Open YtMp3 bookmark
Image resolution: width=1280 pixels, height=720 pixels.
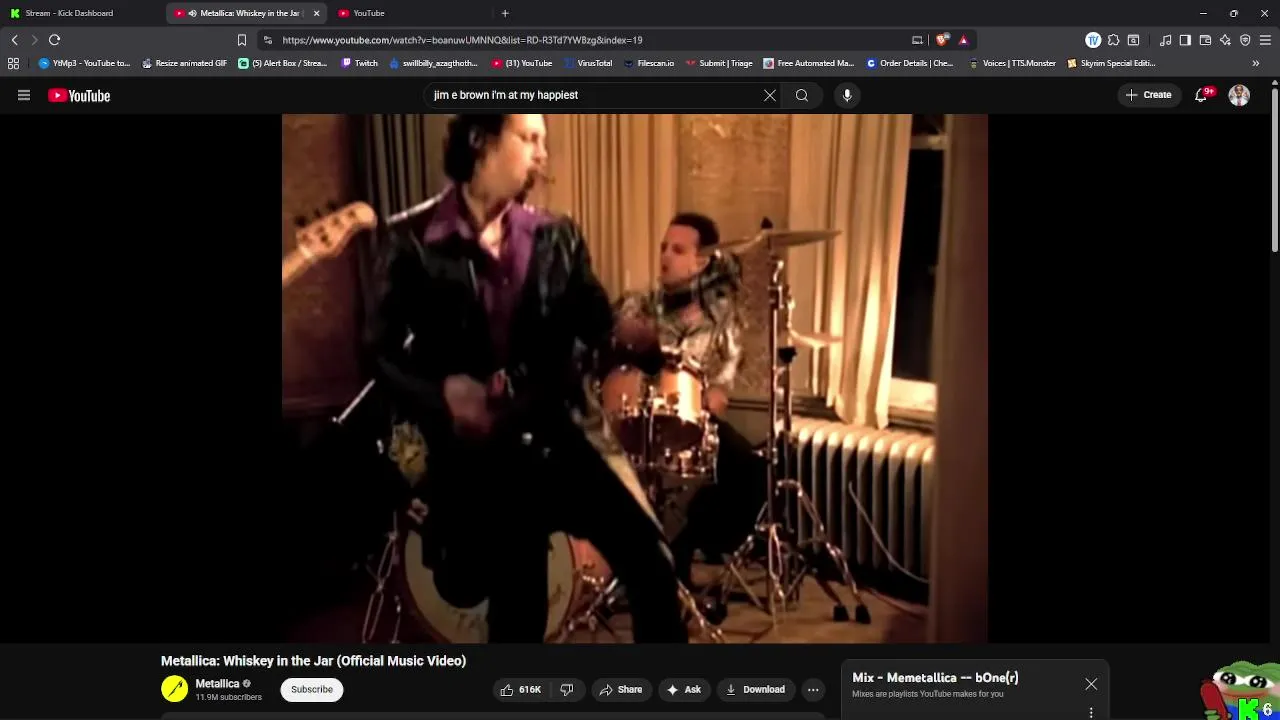(84, 63)
